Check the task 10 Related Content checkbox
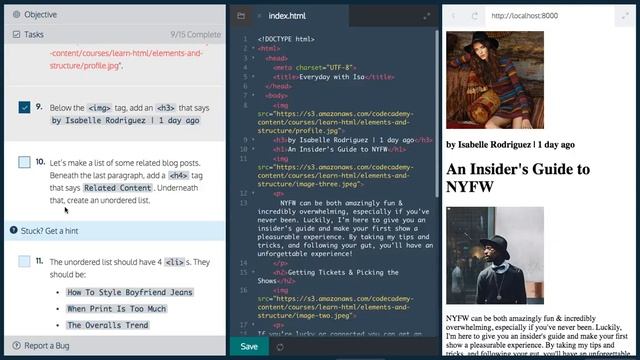Viewport: 640px width, 360px height. coord(24,162)
